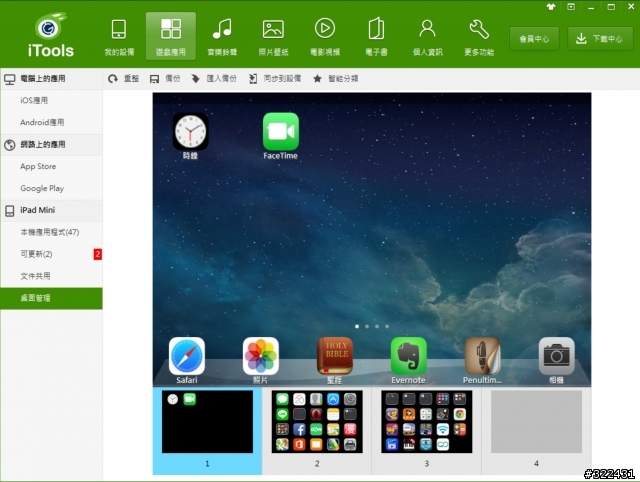Click the Camera dock icon

556,356
